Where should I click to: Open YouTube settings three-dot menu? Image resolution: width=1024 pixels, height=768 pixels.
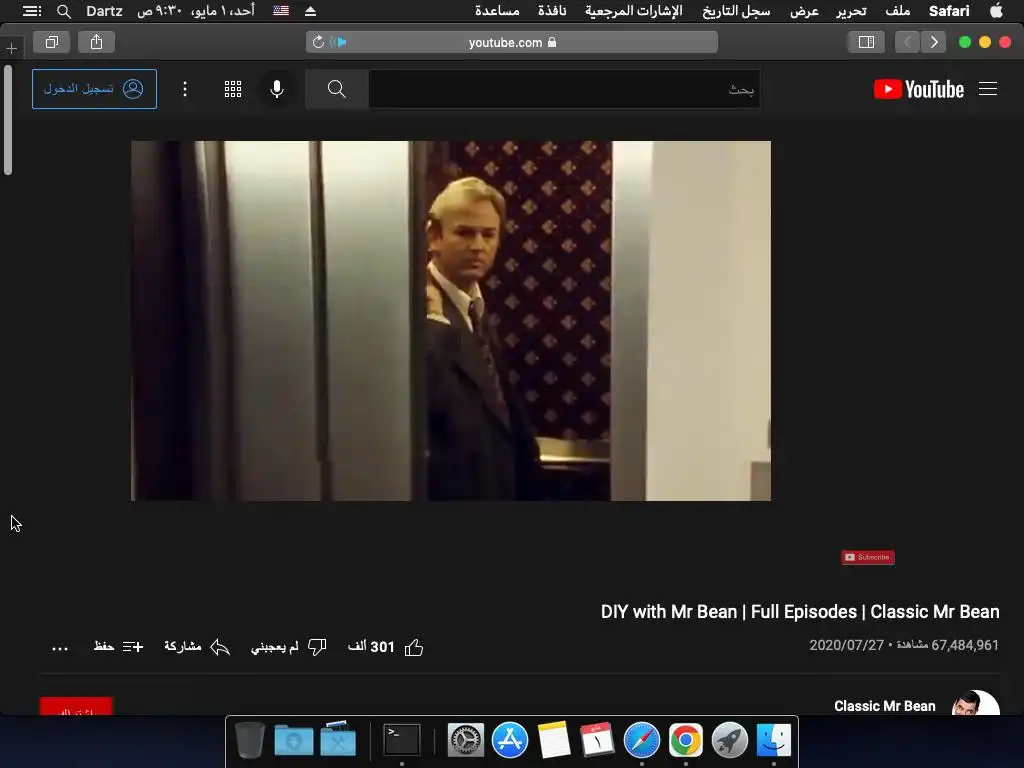coord(185,89)
